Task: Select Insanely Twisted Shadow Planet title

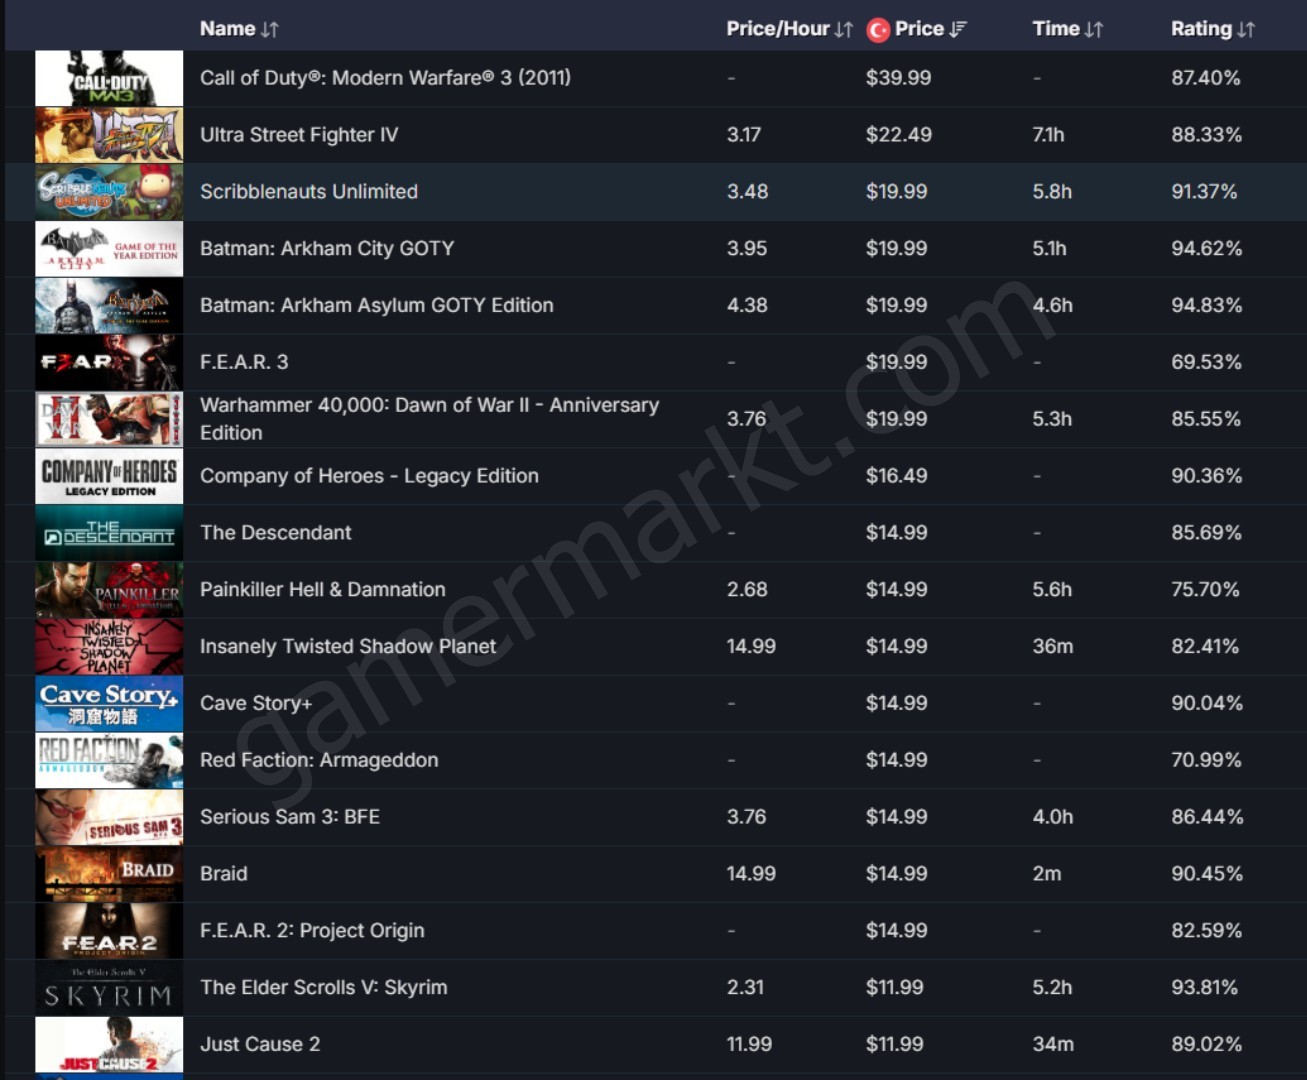Action: 348,647
